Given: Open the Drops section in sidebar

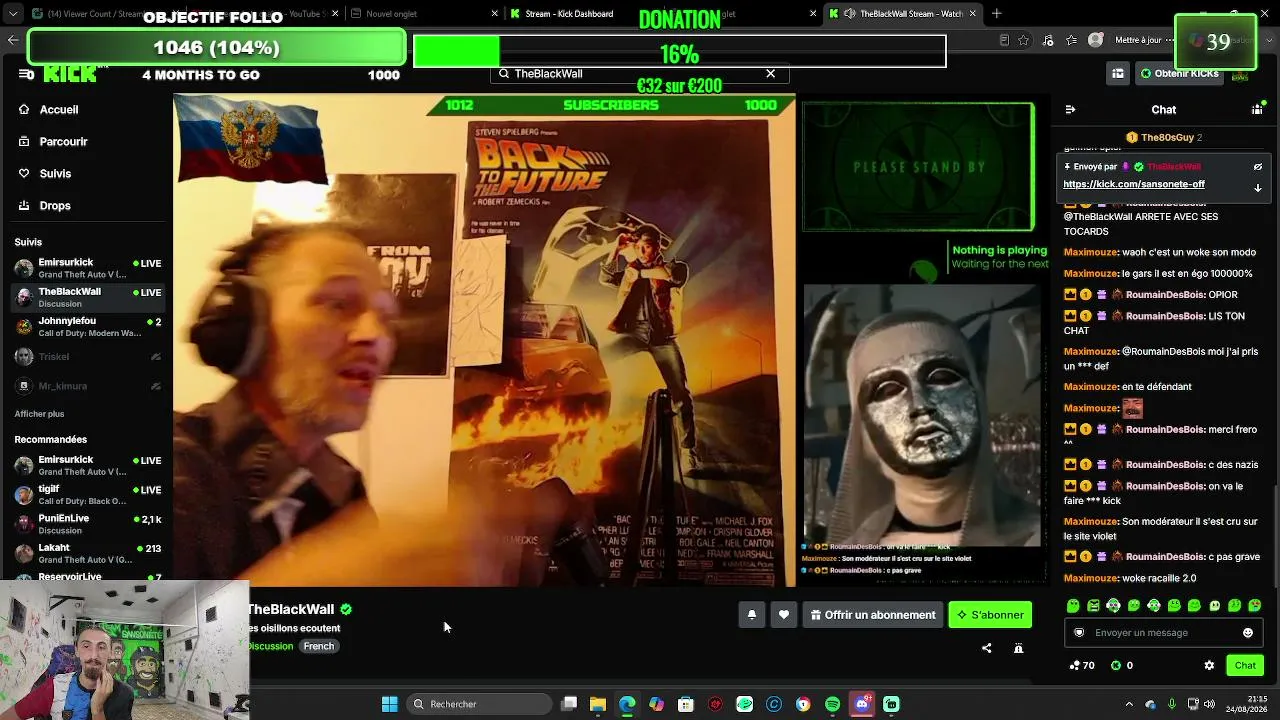Looking at the screenshot, I should (x=55, y=206).
